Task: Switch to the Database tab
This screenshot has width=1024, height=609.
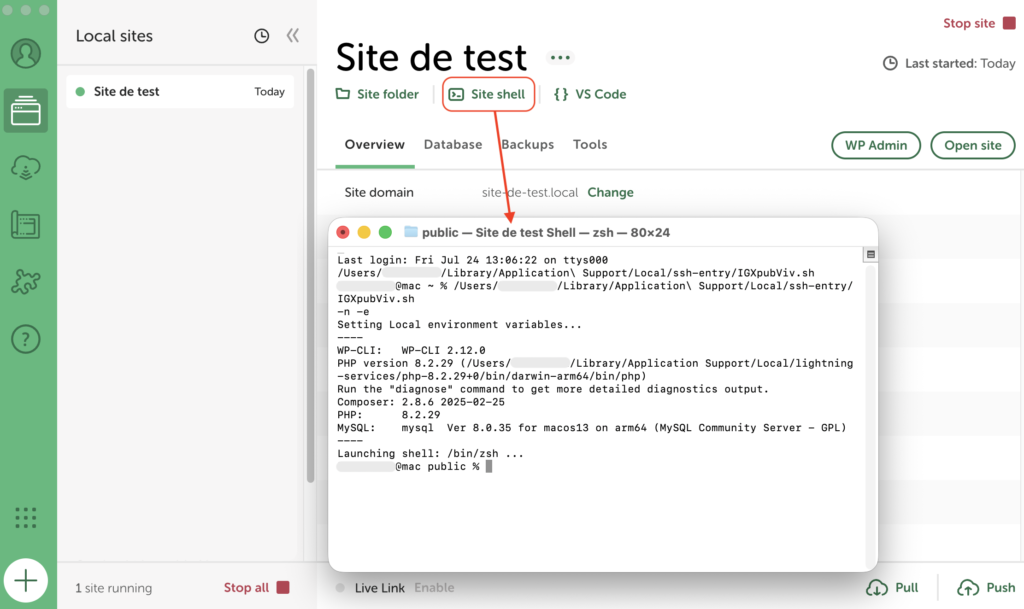Action: 453,145
